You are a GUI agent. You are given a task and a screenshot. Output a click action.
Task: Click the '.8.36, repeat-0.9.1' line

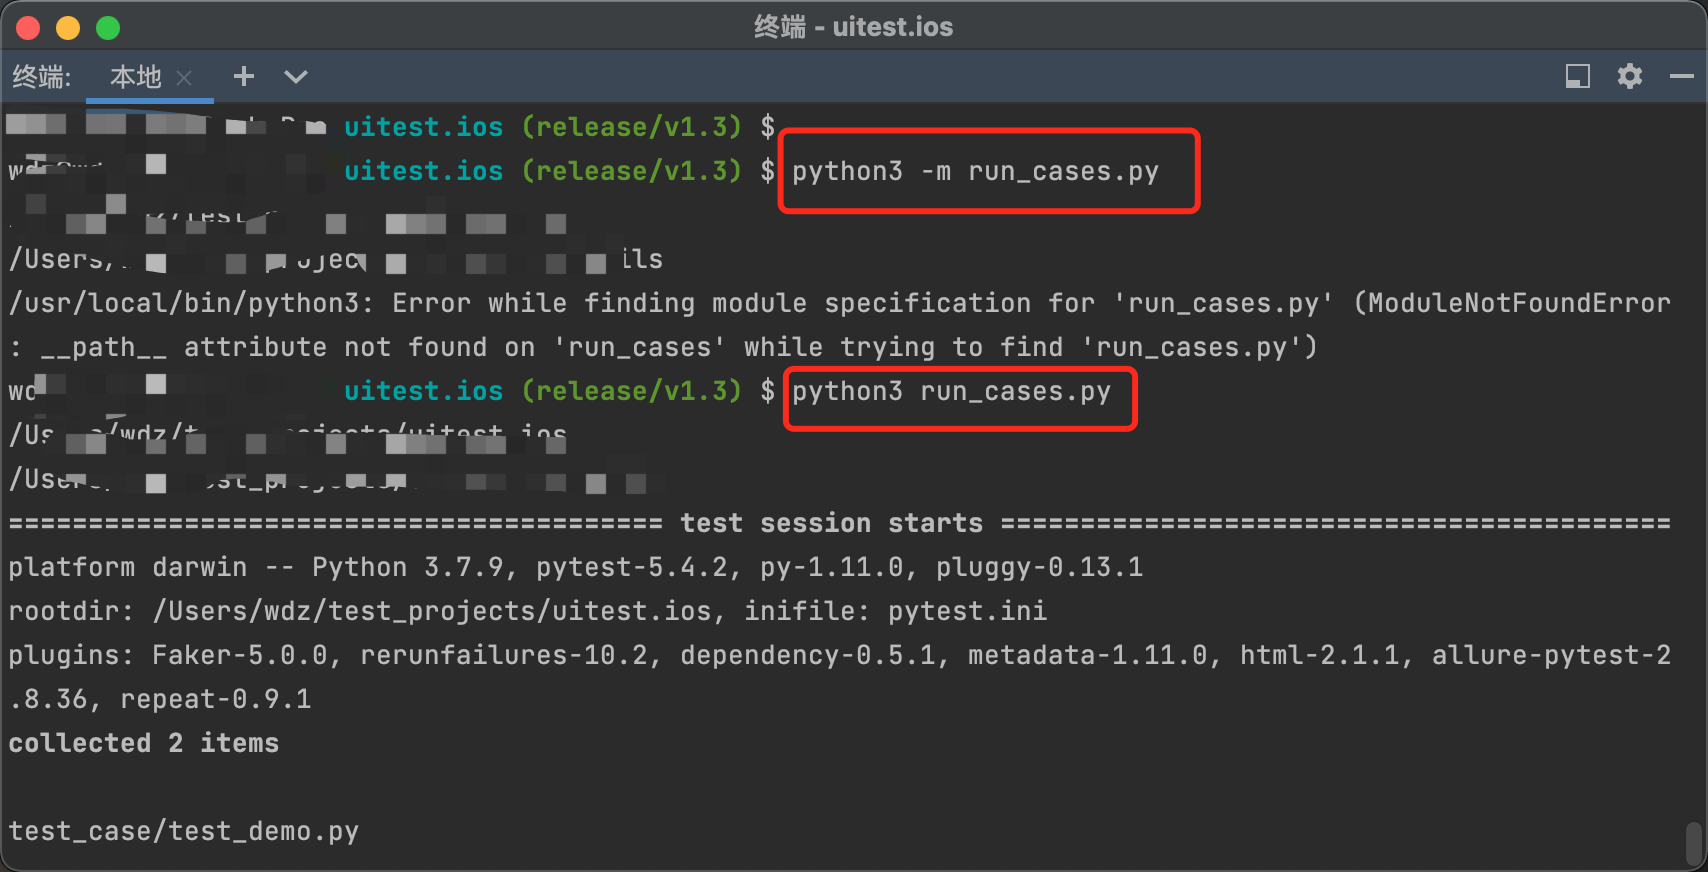(x=160, y=699)
